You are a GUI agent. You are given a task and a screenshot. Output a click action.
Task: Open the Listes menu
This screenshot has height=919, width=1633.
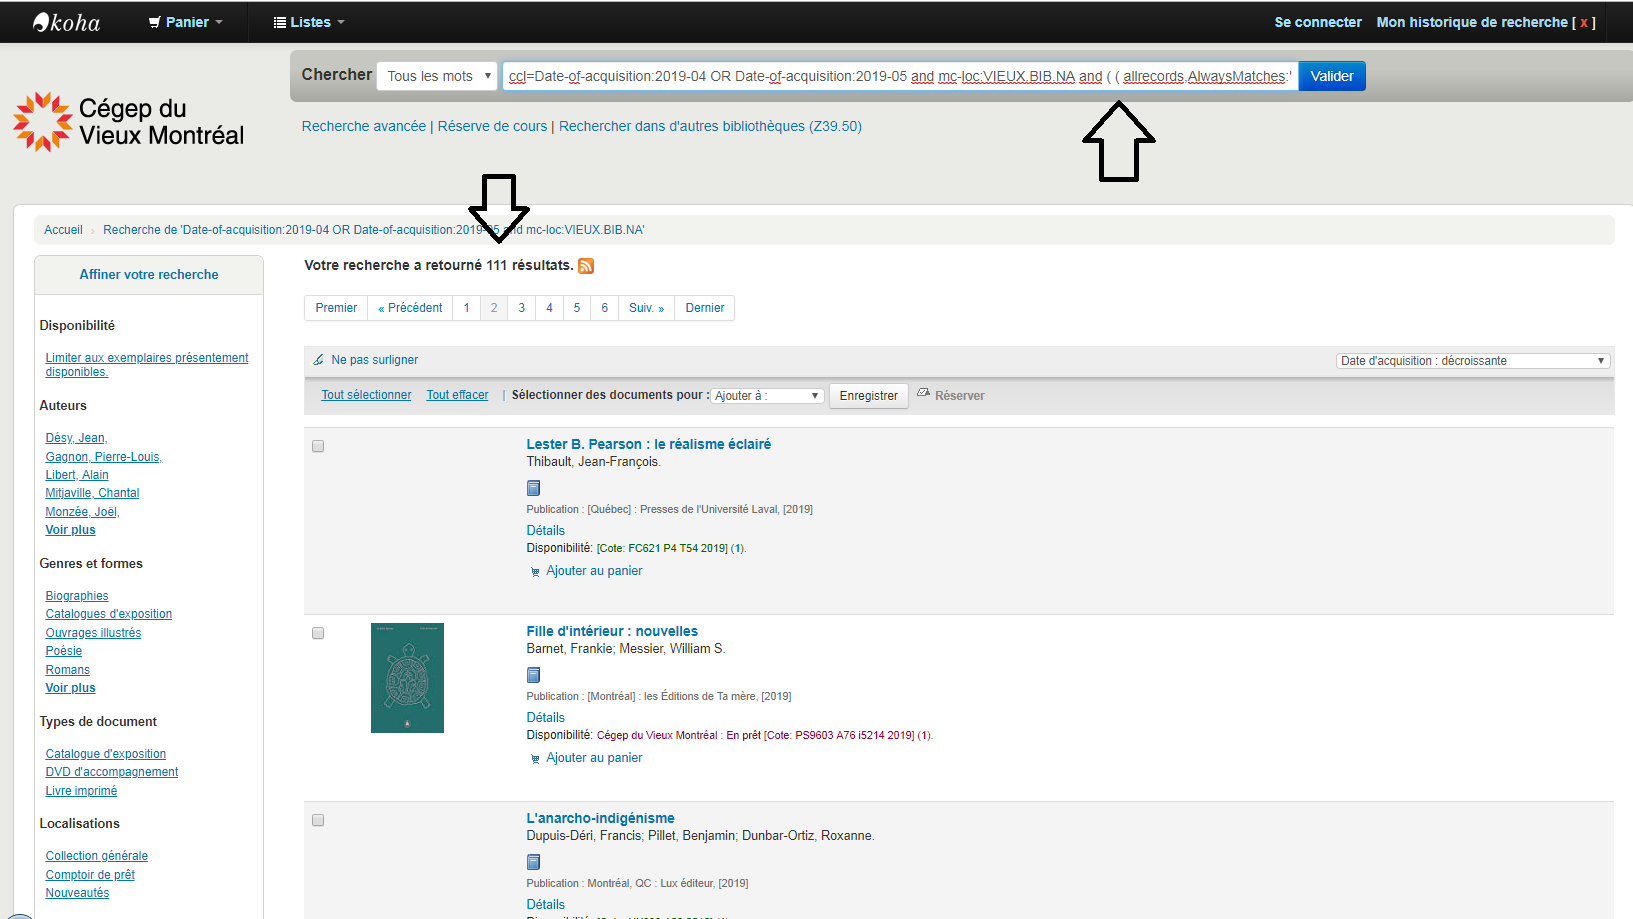click(309, 22)
